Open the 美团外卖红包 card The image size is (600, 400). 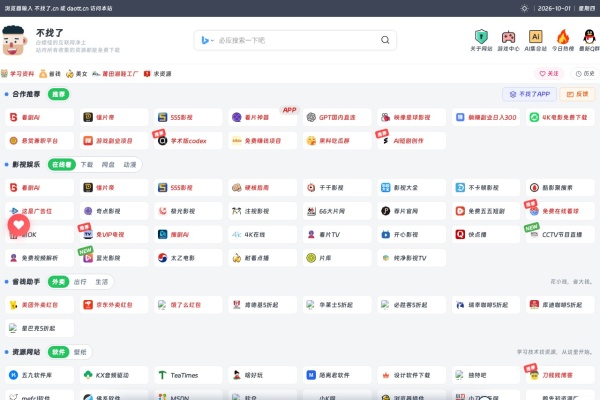coord(39,305)
